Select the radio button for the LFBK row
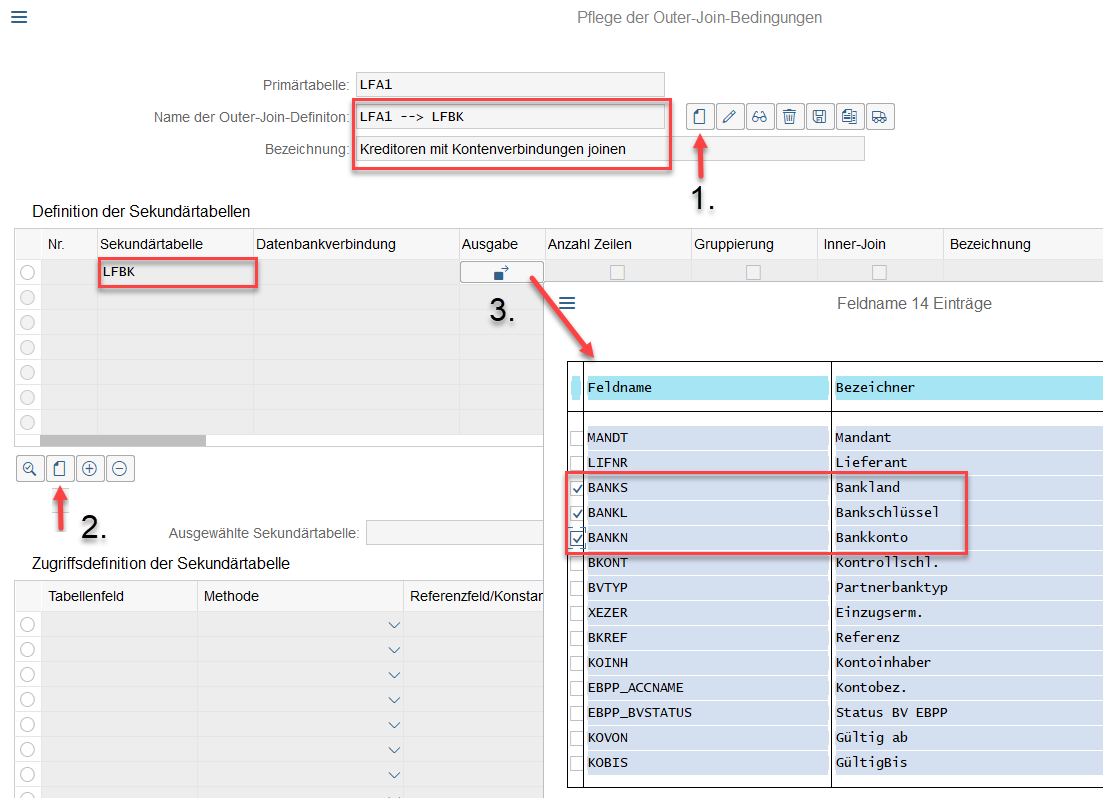 click(x=27, y=272)
